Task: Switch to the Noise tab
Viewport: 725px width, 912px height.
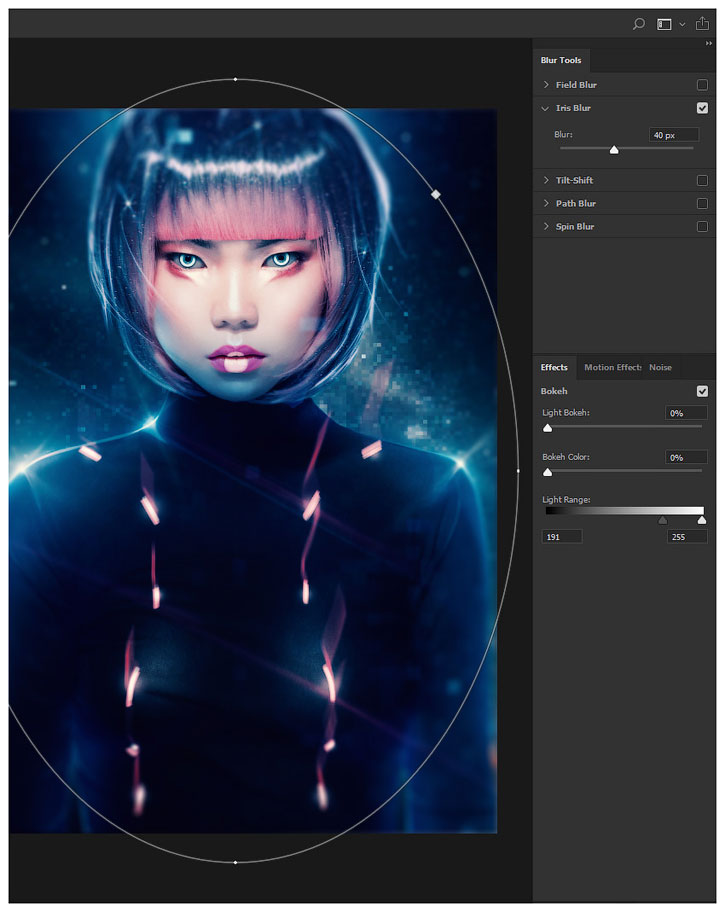Action: click(x=660, y=367)
